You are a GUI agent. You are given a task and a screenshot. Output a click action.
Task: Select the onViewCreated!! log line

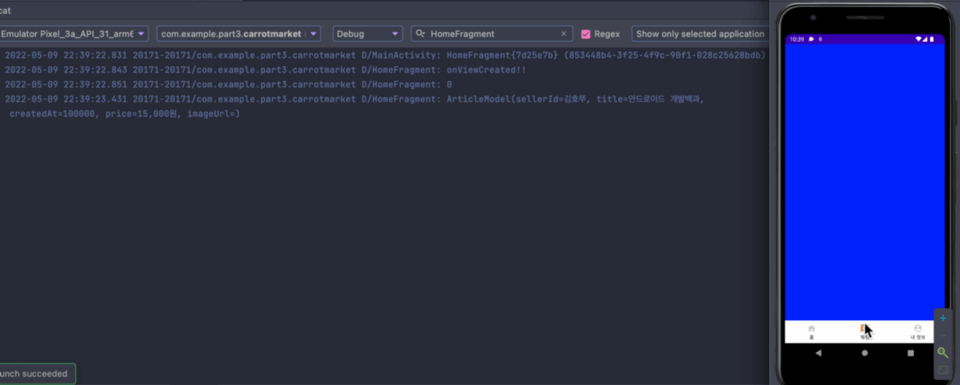[266, 70]
